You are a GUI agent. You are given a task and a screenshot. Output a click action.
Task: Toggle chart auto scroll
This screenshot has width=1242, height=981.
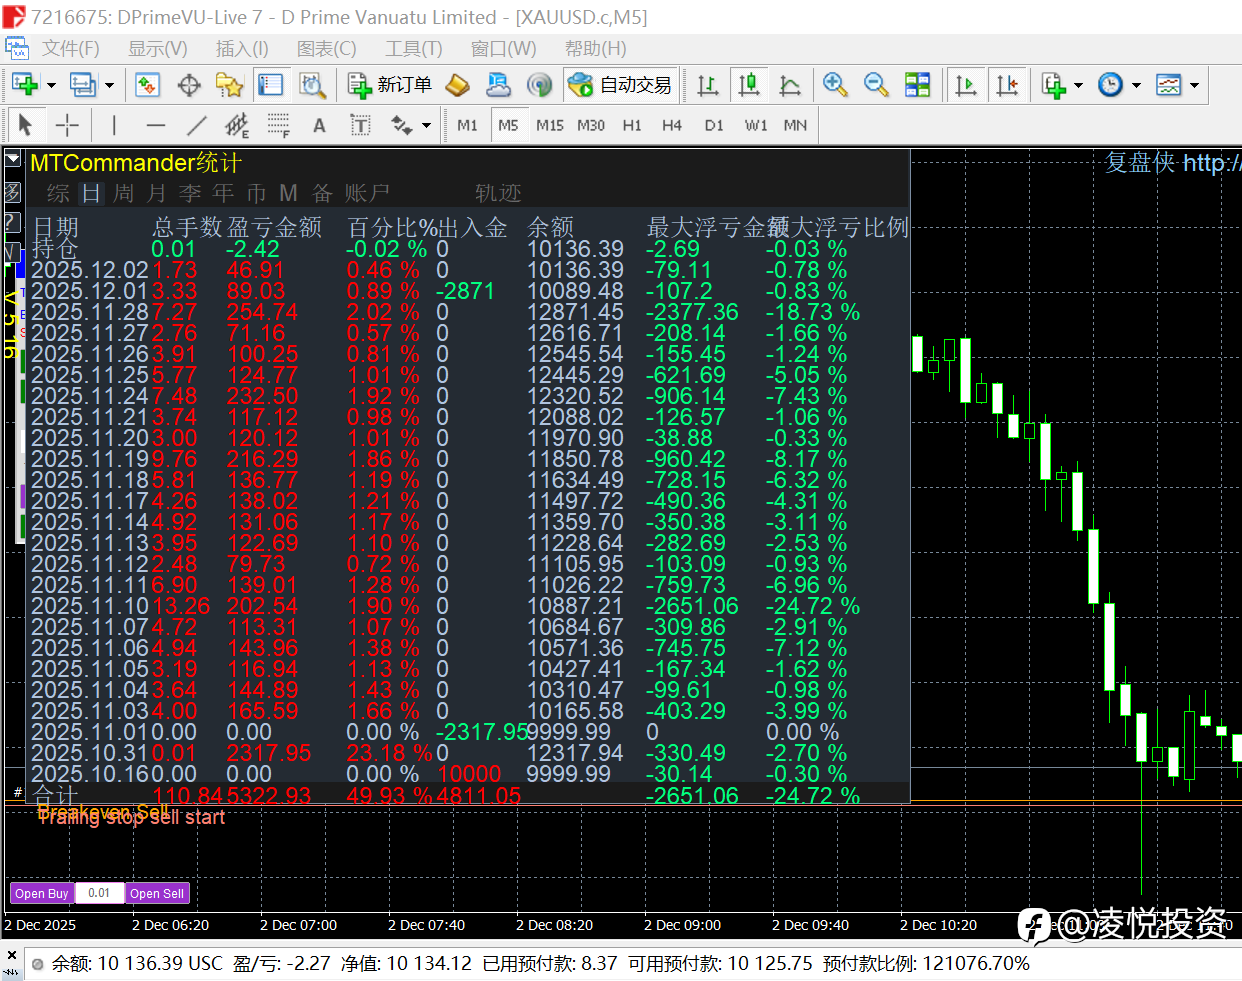[x=966, y=85]
